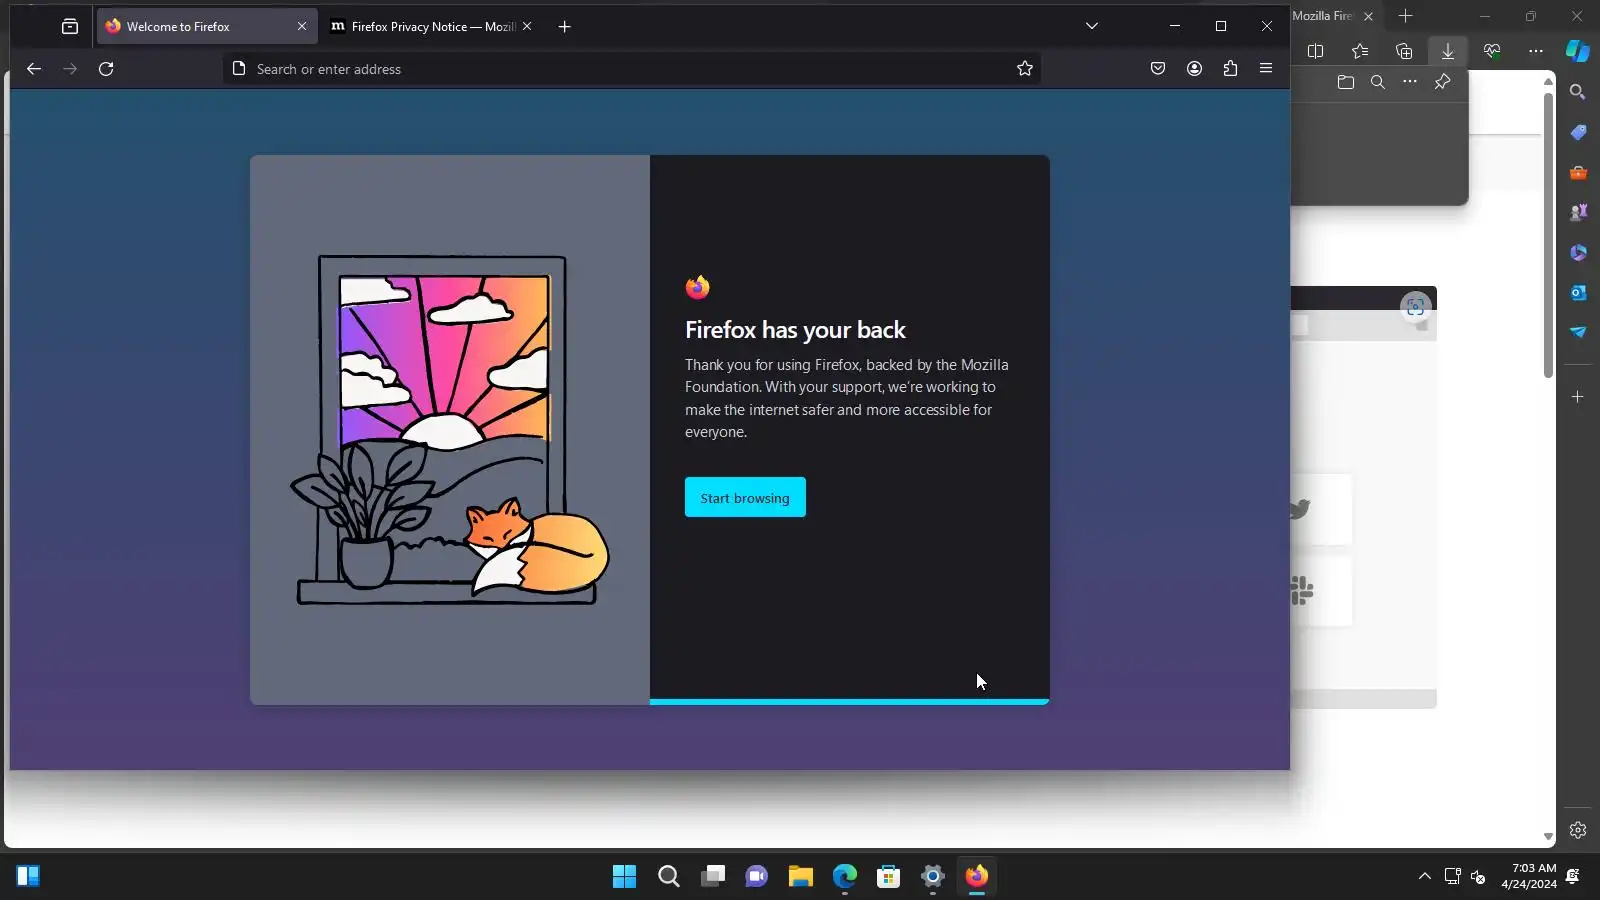The image size is (1600, 900).
Task: Close the Welcome to Firefox tab
Action: (302, 27)
